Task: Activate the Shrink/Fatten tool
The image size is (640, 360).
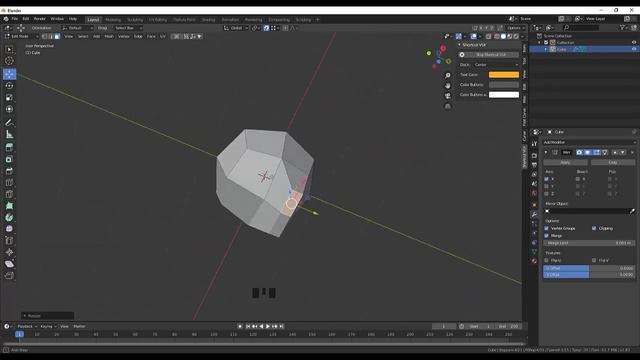Action: click(9, 252)
